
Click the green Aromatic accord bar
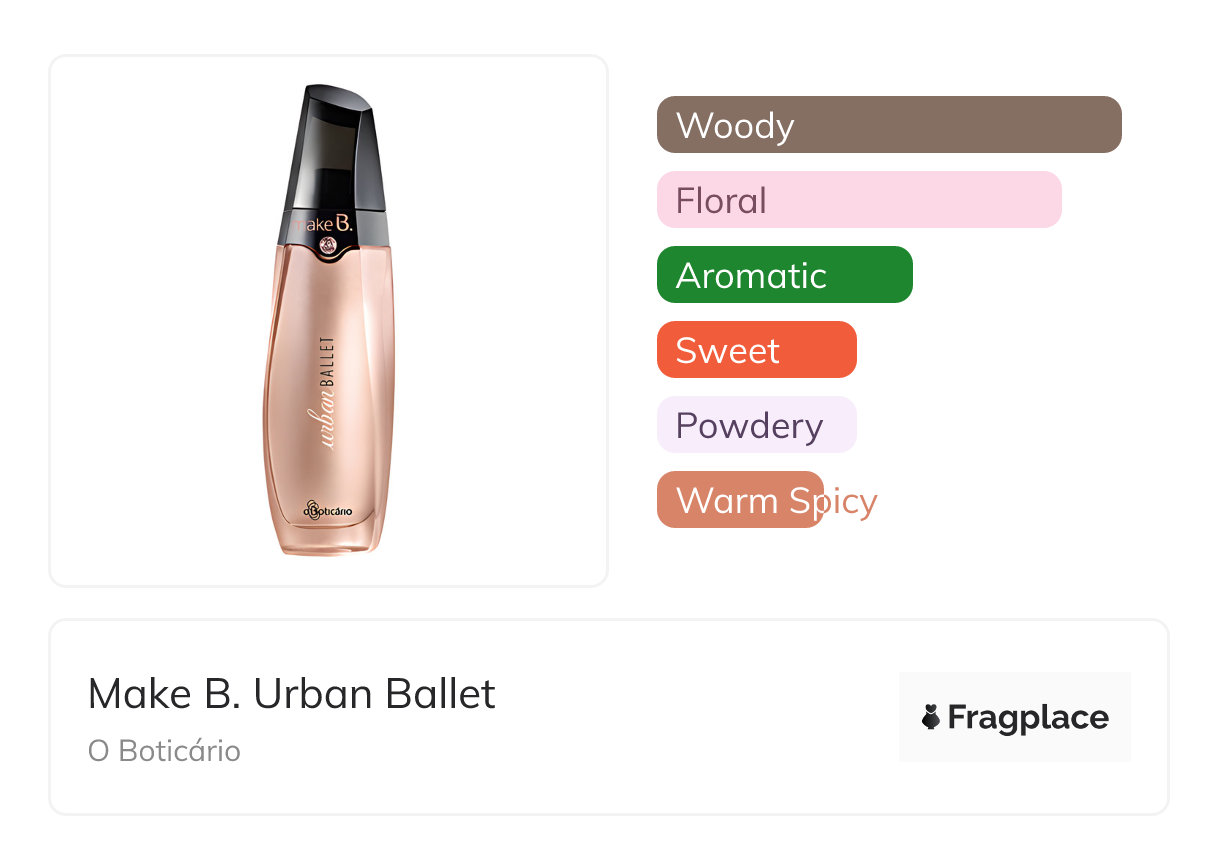[784, 275]
